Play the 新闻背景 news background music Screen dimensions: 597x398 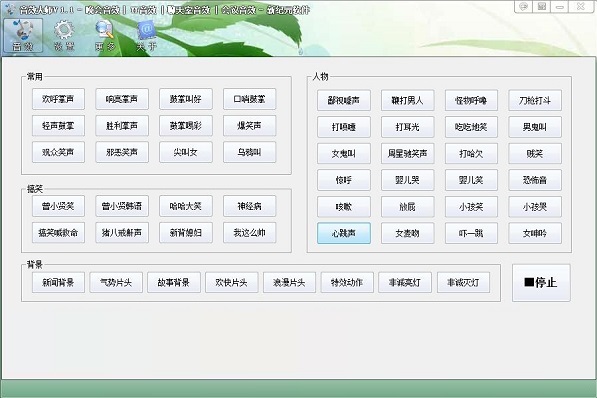[58, 283]
